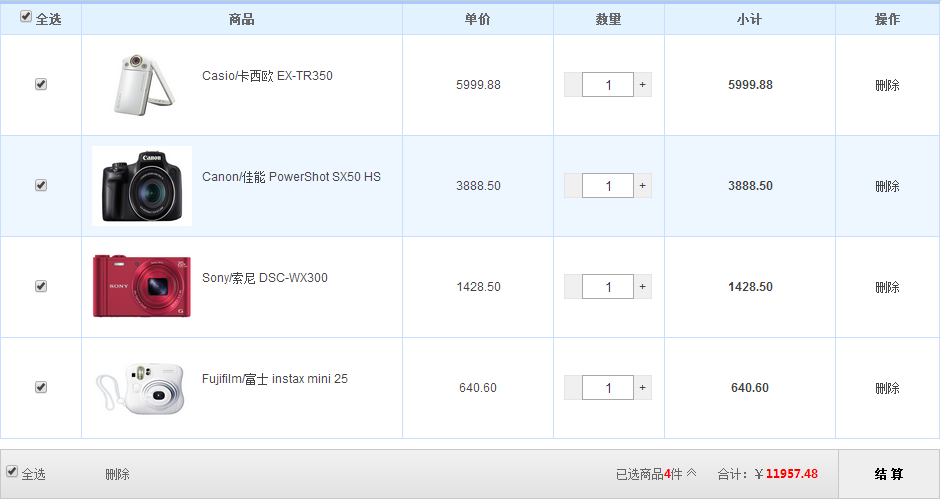The width and height of the screenshot is (941, 500).
Task: Open the Sony/索尼 DSC-WX300 product name
Action: (265, 278)
